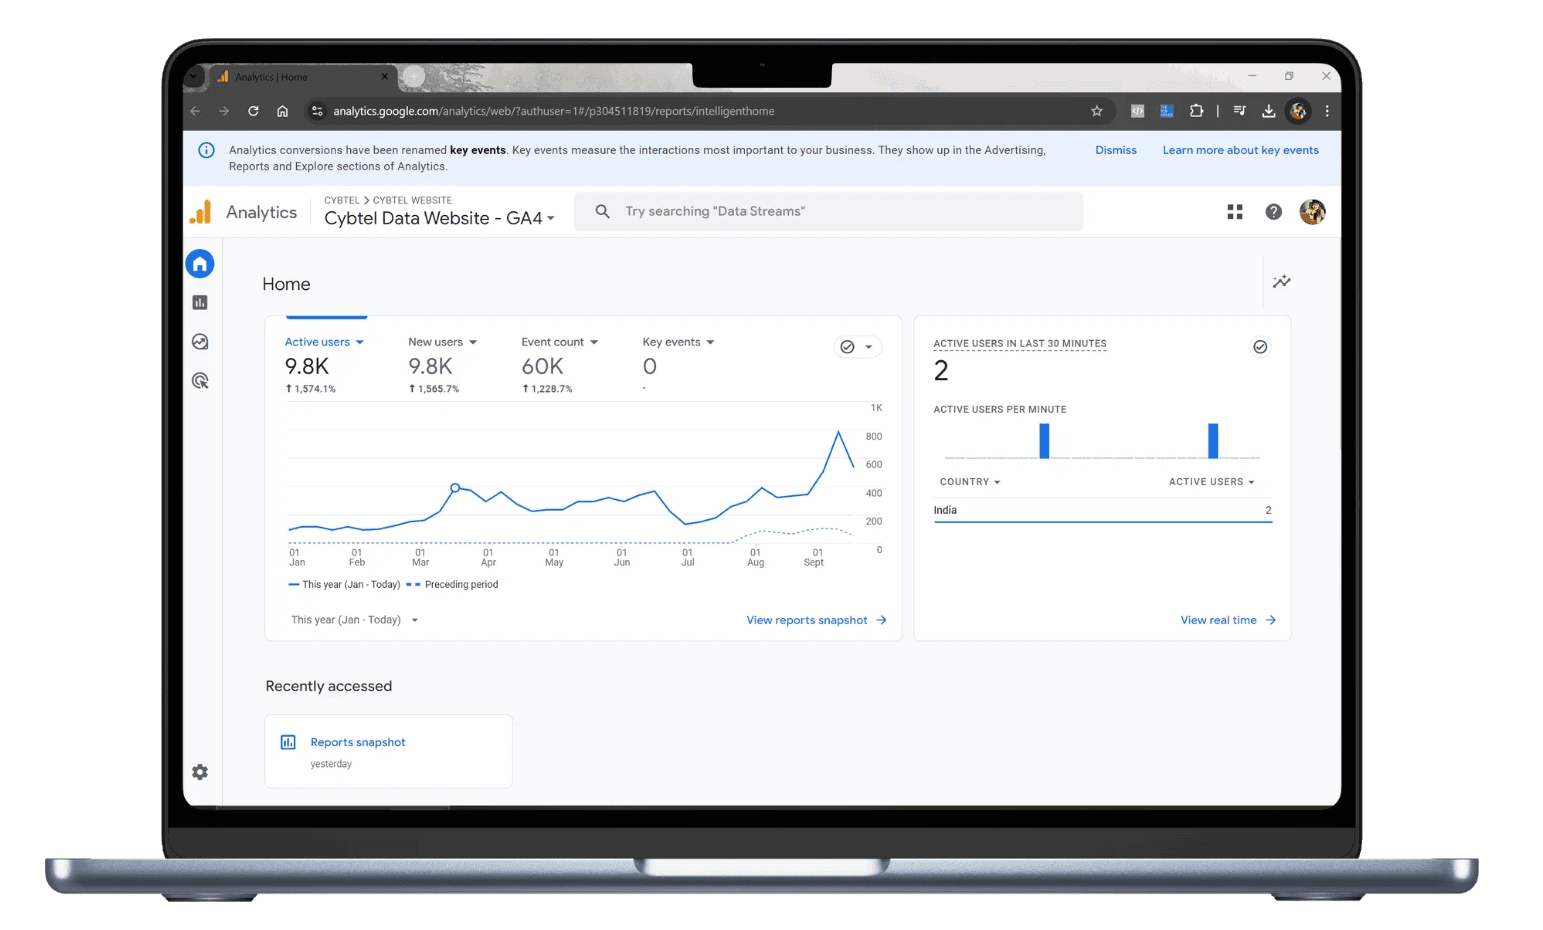Image resolution: width=1543 pixels, height=930 pixels.
Task: Change the 'This year (Jan - Today)' date range
Action: point(355,620)
